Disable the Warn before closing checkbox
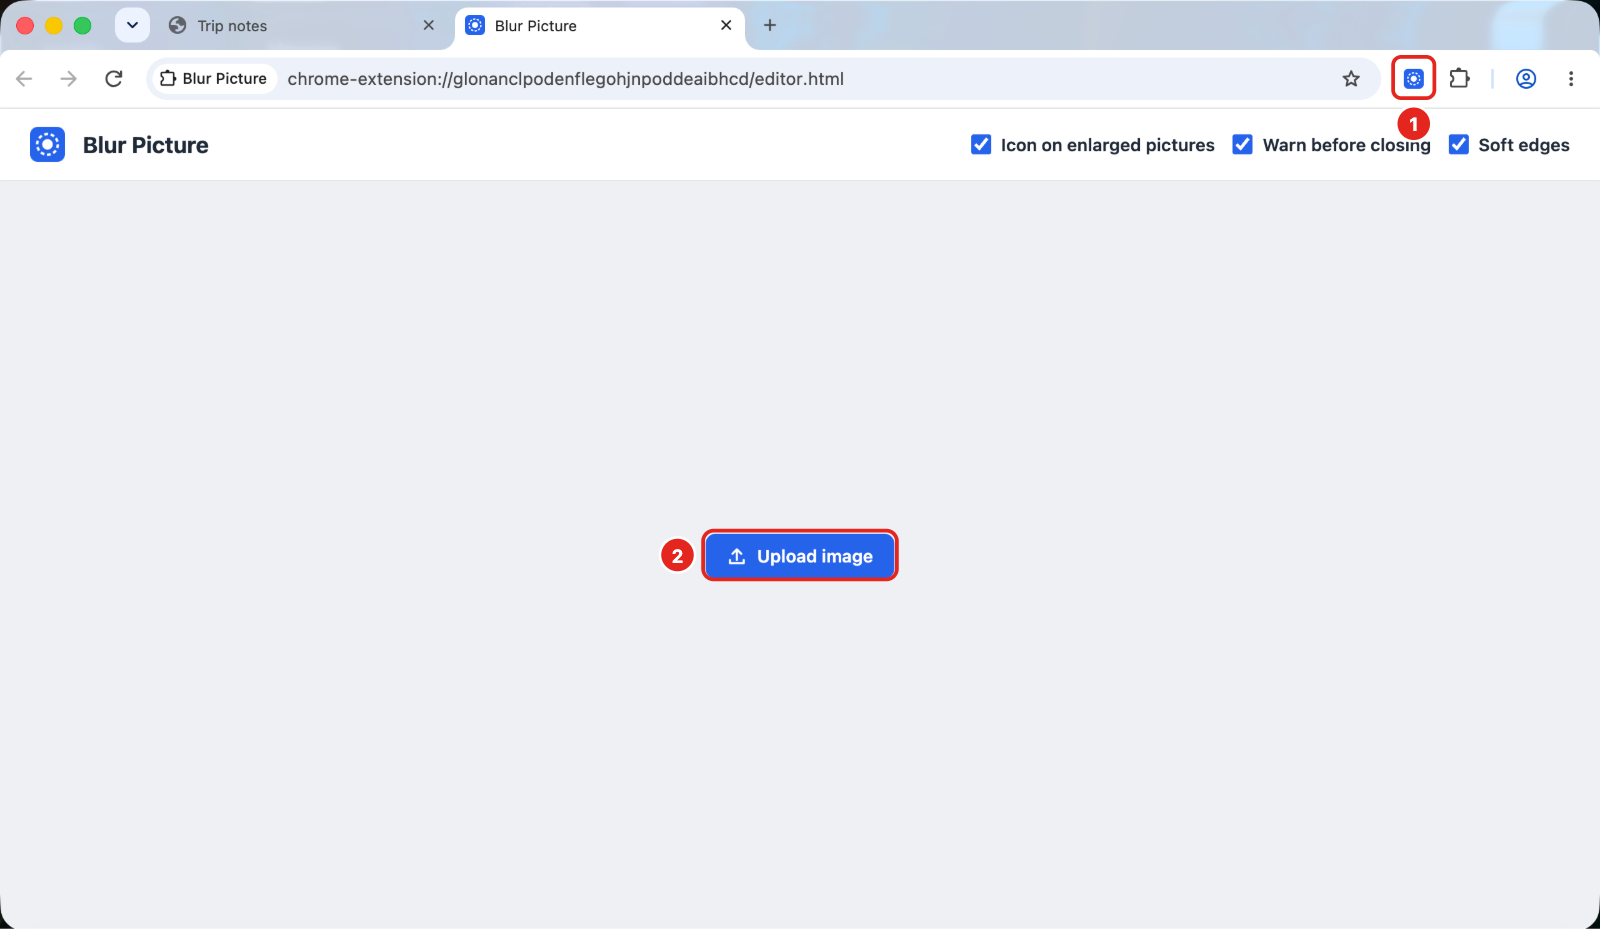 click(x=1242, y=145)
